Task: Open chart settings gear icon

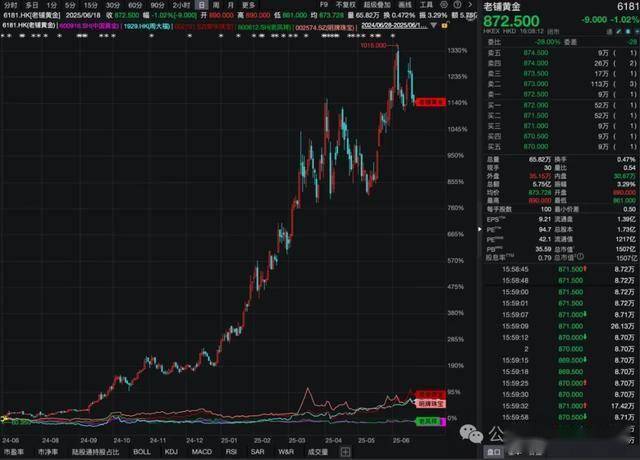Action: pyautogui.click(x=444, y=5)
